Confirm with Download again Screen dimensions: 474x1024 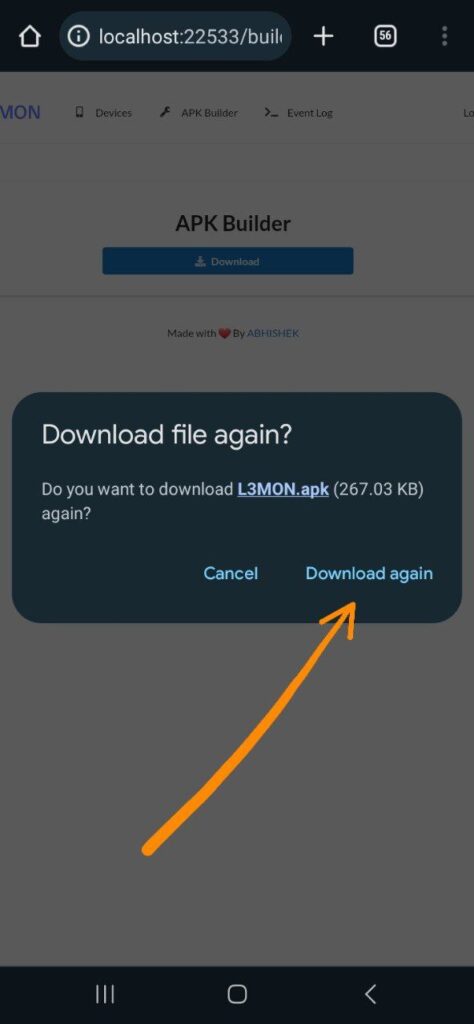[x=369, y=573]
